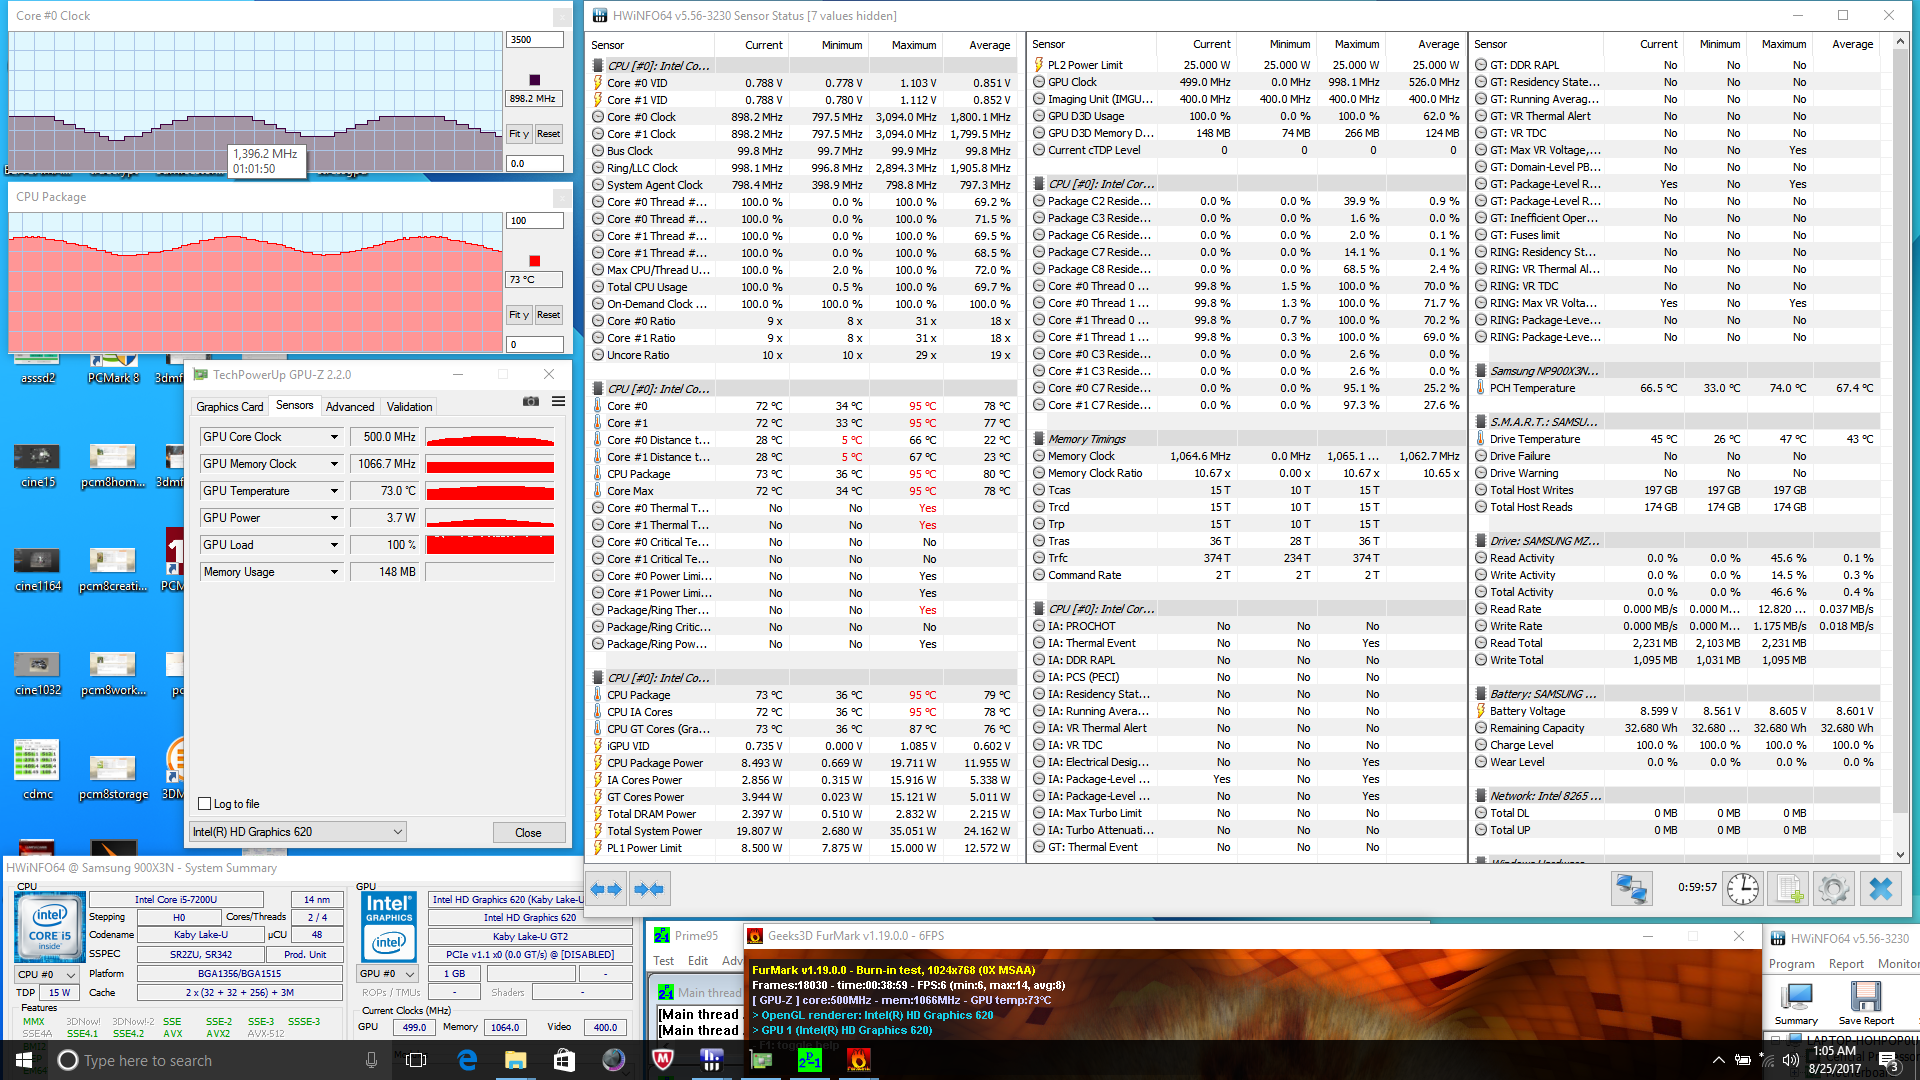Click the HWiNFO log sensors to file icon
1920x1080 pixels.
click(x=1788, y=888)
